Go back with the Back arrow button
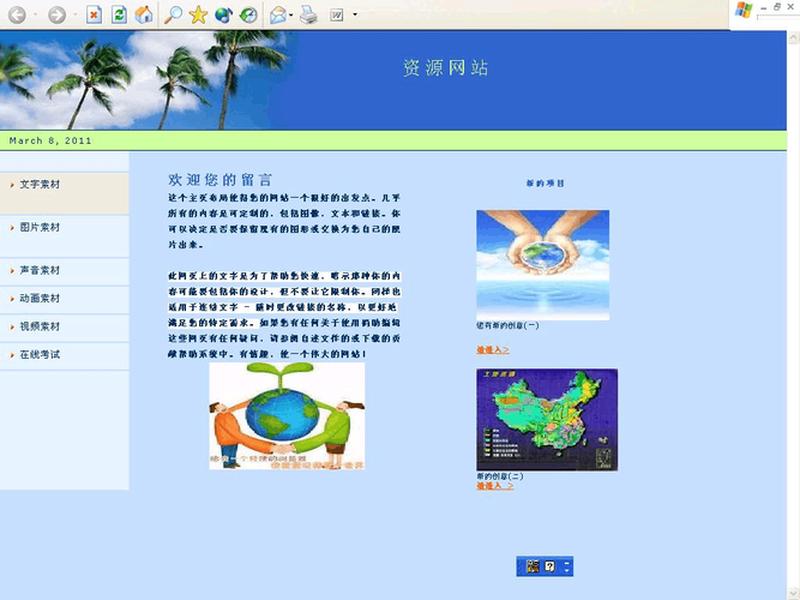The height and width of the screenshot is (600, 800). (17, 14)
